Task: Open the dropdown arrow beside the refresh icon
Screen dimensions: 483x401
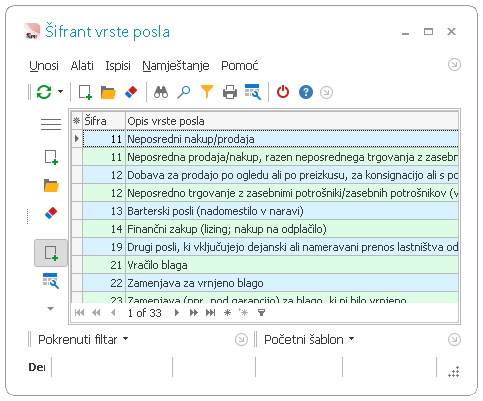Action: pos(60,91)
